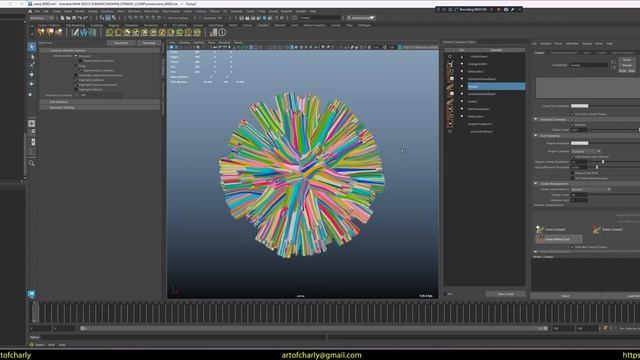Click the playback range slider bar

314,328
